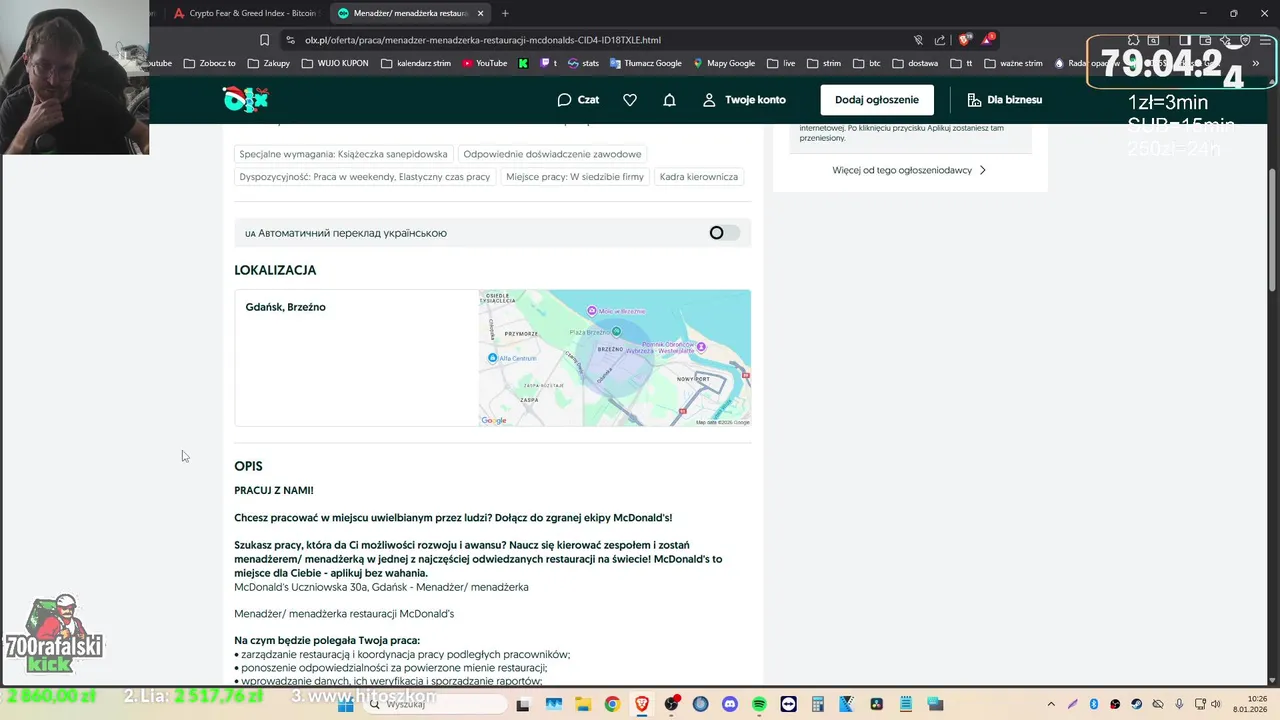Image resolution: width=1280 pixels, height=720 pixels.
Task: Expand Więcej od tego ogłoszeniodawcy
Action: [909, 170]
